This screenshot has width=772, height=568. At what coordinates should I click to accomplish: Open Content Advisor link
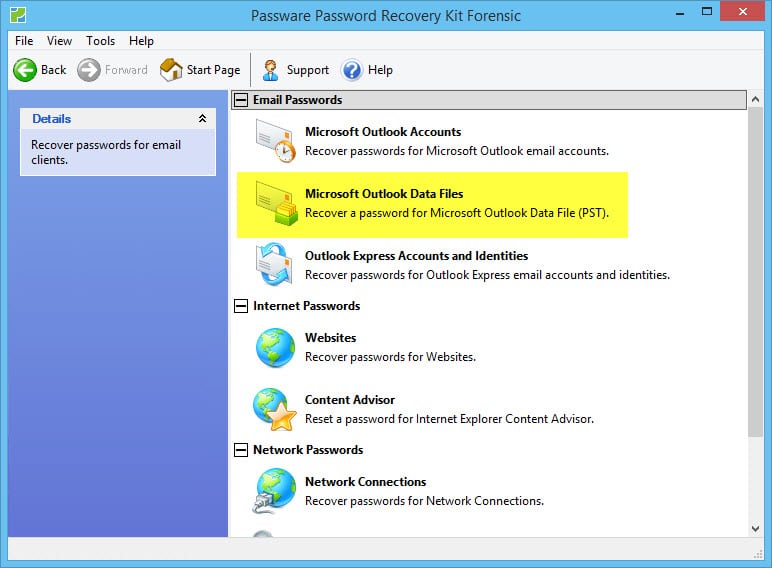350,400
